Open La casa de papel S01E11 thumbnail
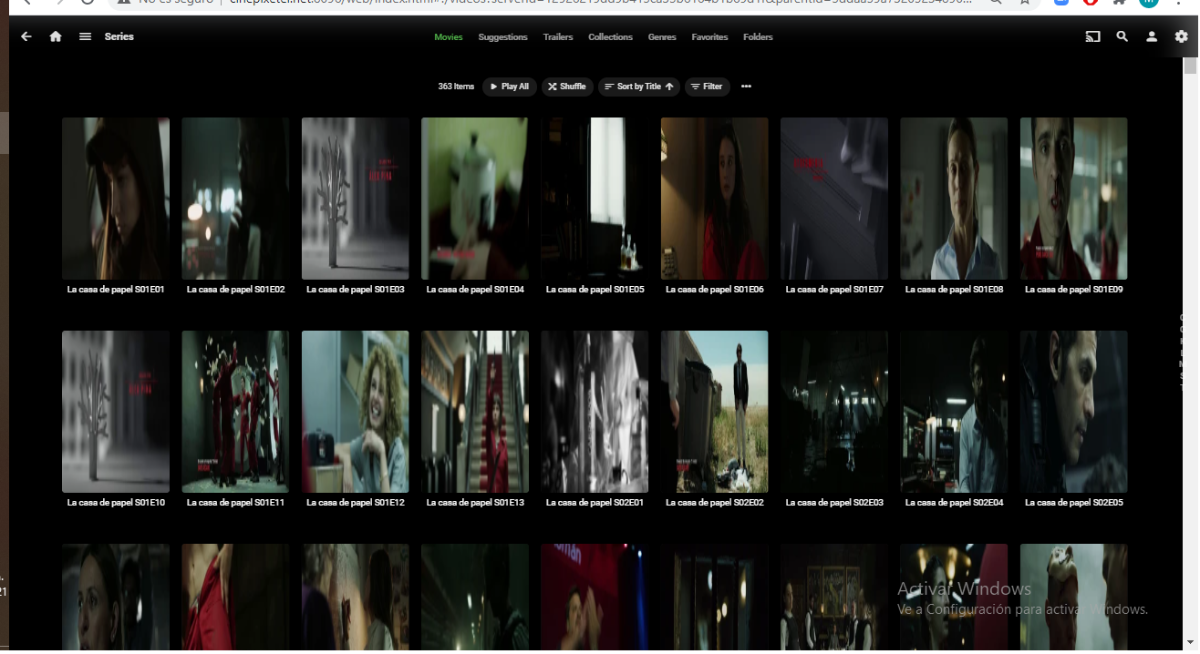 (x=235, y=411)
